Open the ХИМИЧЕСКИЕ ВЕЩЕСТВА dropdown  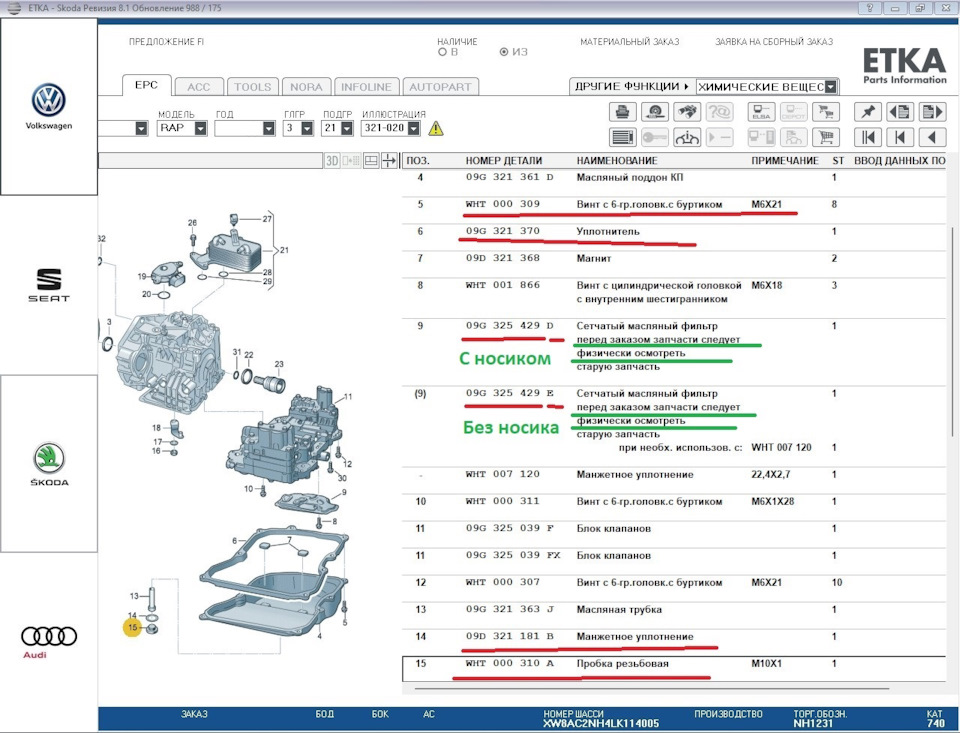[x=831, y=87]
